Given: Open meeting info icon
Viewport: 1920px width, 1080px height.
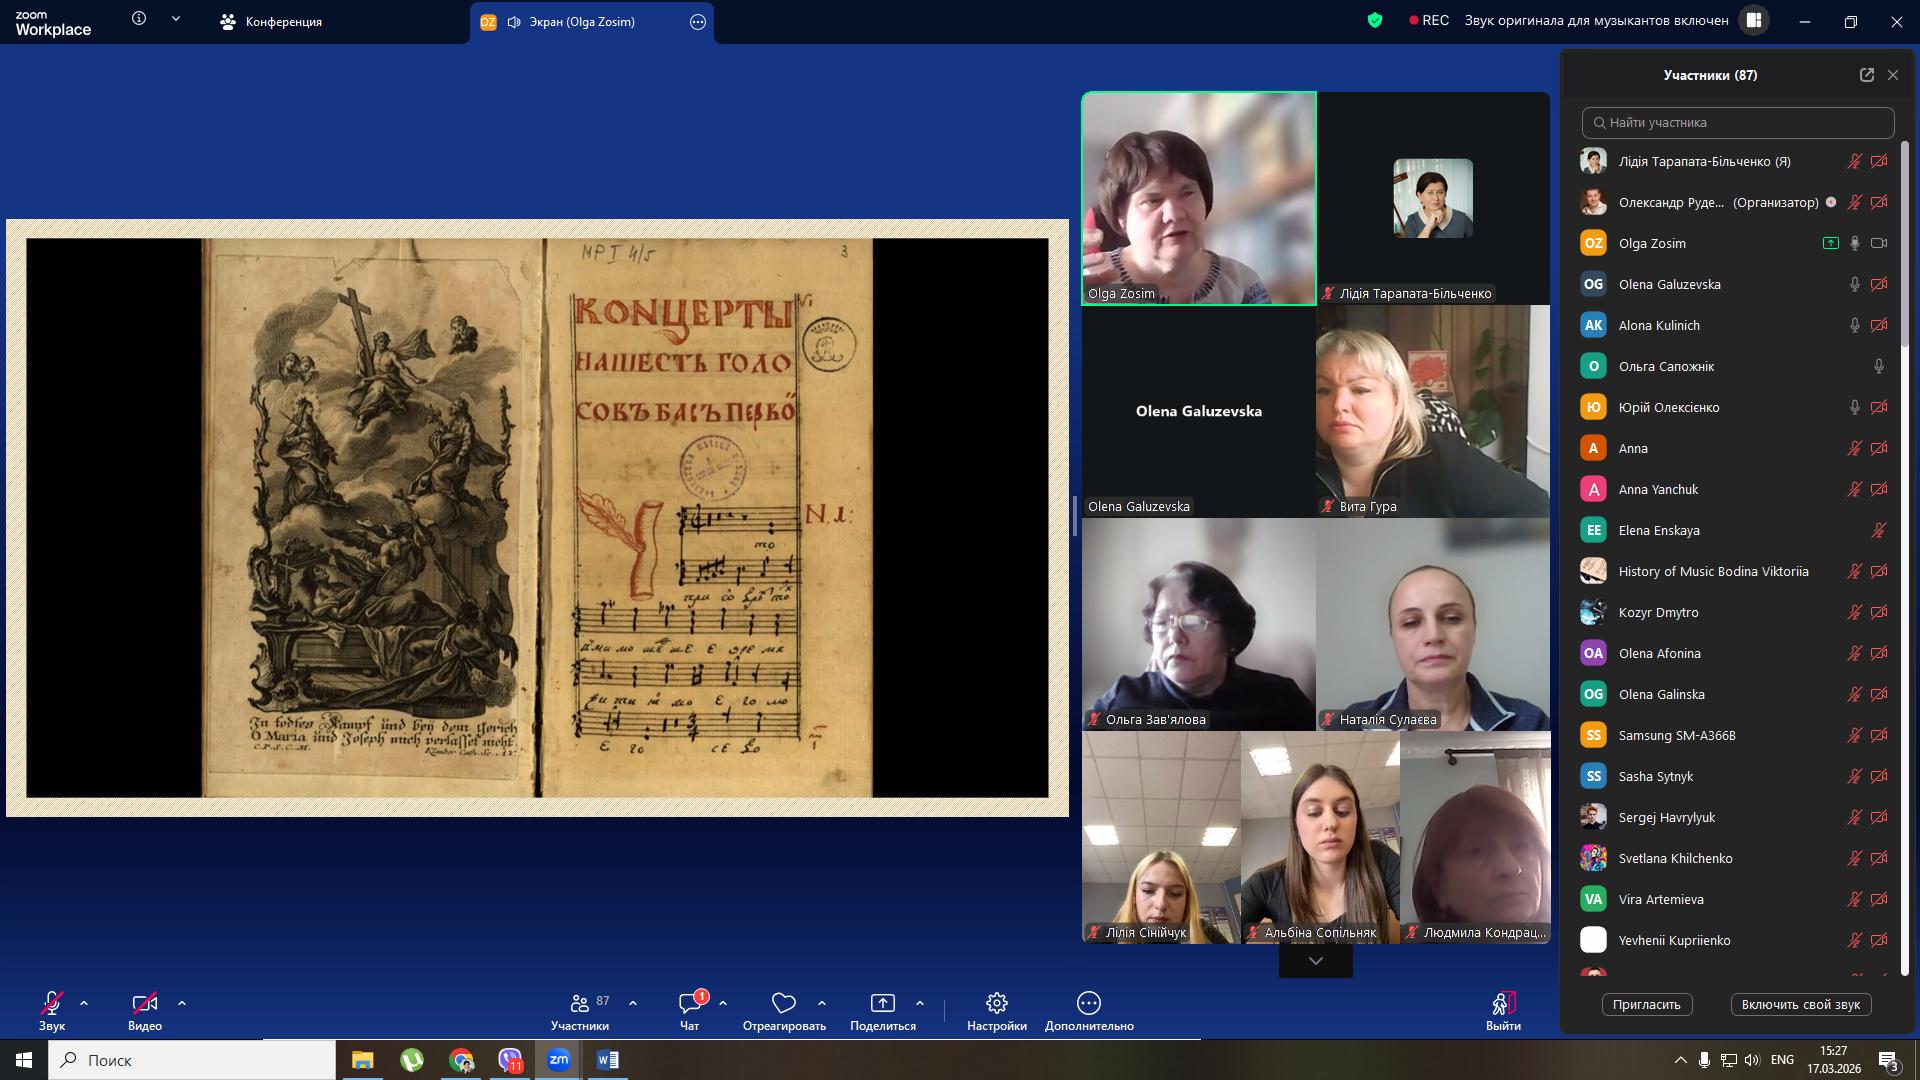Looking at the screenshot, I should tap(139, 19).
